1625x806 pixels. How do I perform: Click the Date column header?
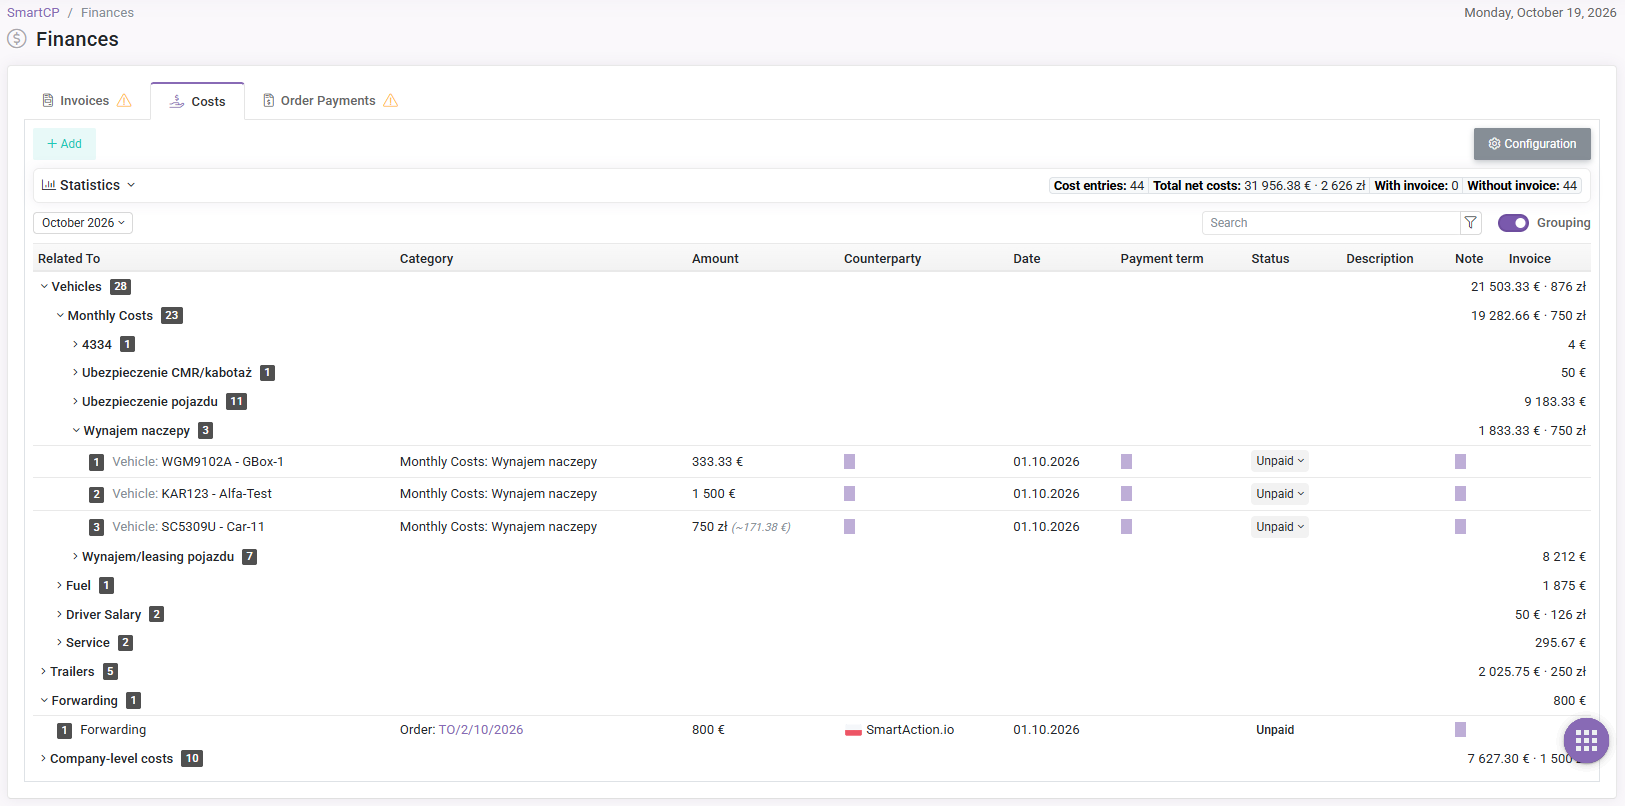coord(1027,259)
